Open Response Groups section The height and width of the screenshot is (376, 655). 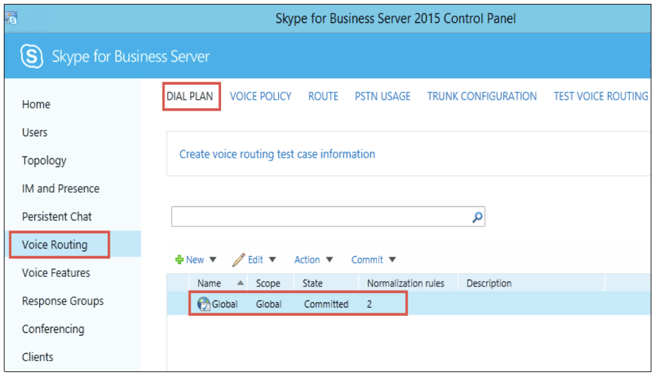pyautogui.click(x=63, y=301)
